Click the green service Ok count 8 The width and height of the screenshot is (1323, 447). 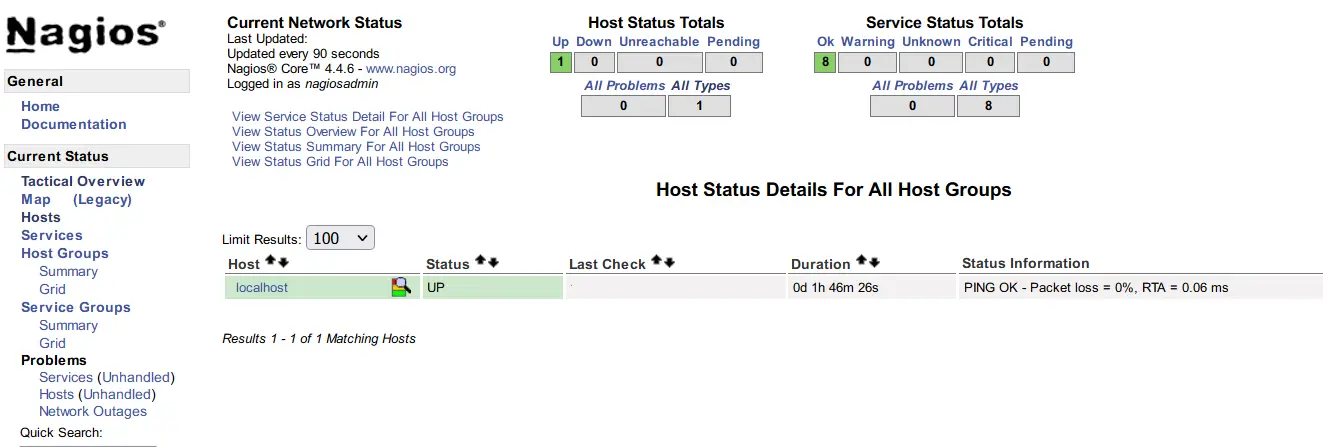click(x=825, y=62)
